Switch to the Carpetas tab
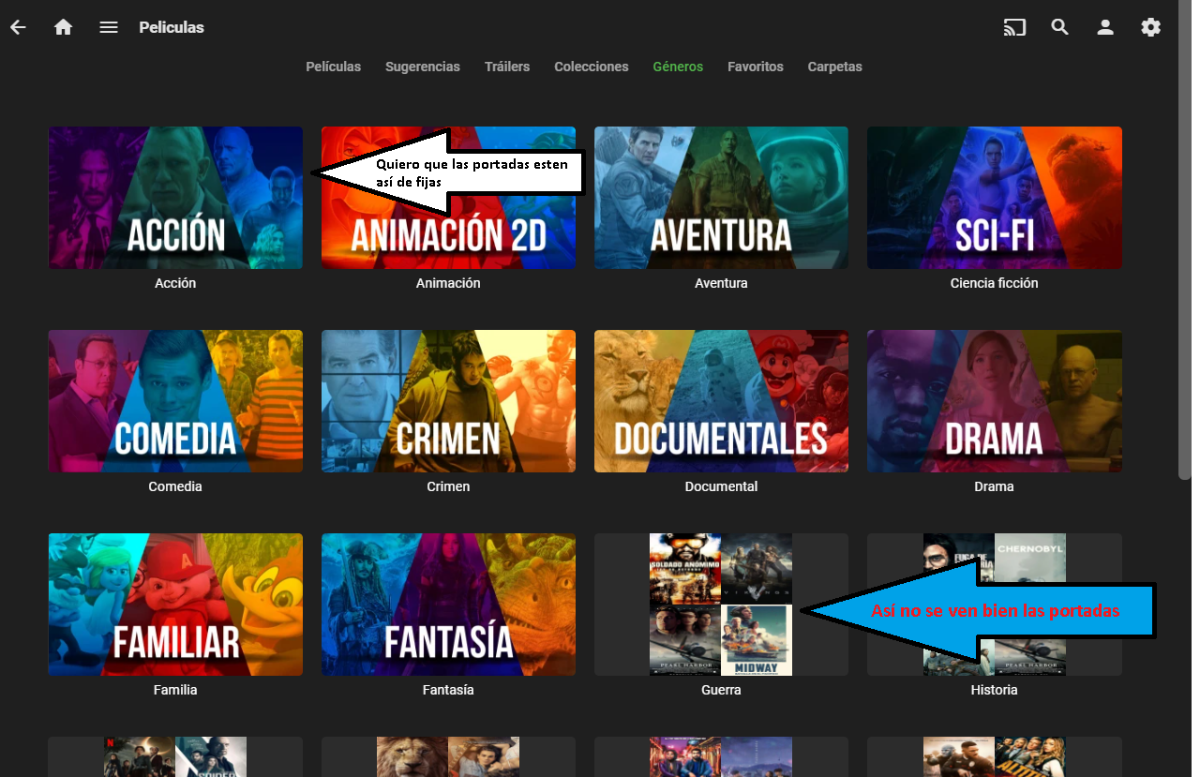This screenshot has width=1200, height=777. 835,67
